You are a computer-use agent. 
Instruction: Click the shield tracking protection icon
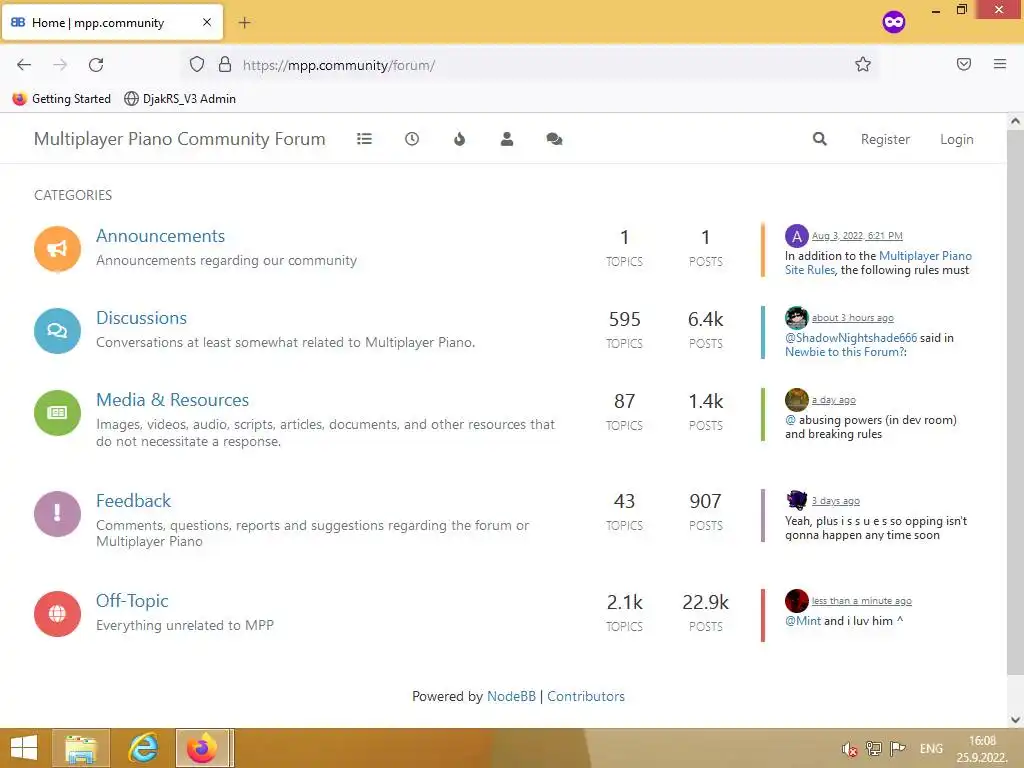point(197,64)
